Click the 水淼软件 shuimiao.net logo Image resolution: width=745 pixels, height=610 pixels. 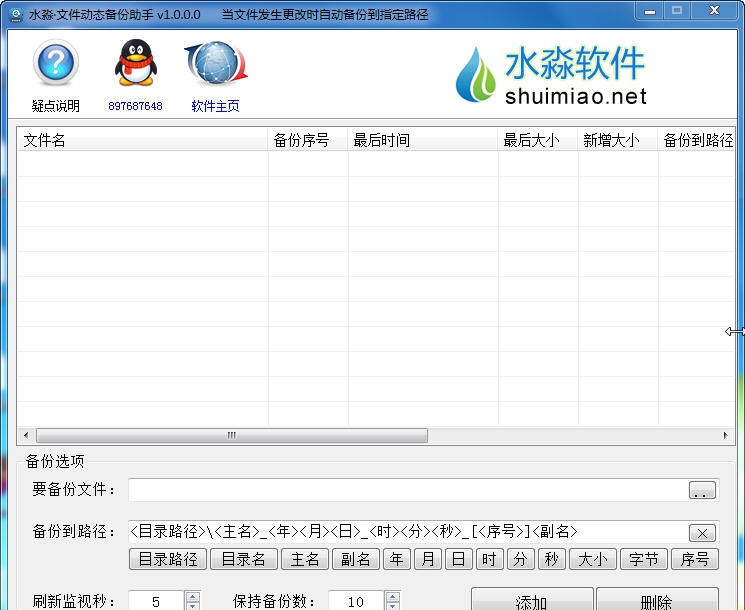tap(551, 75)
